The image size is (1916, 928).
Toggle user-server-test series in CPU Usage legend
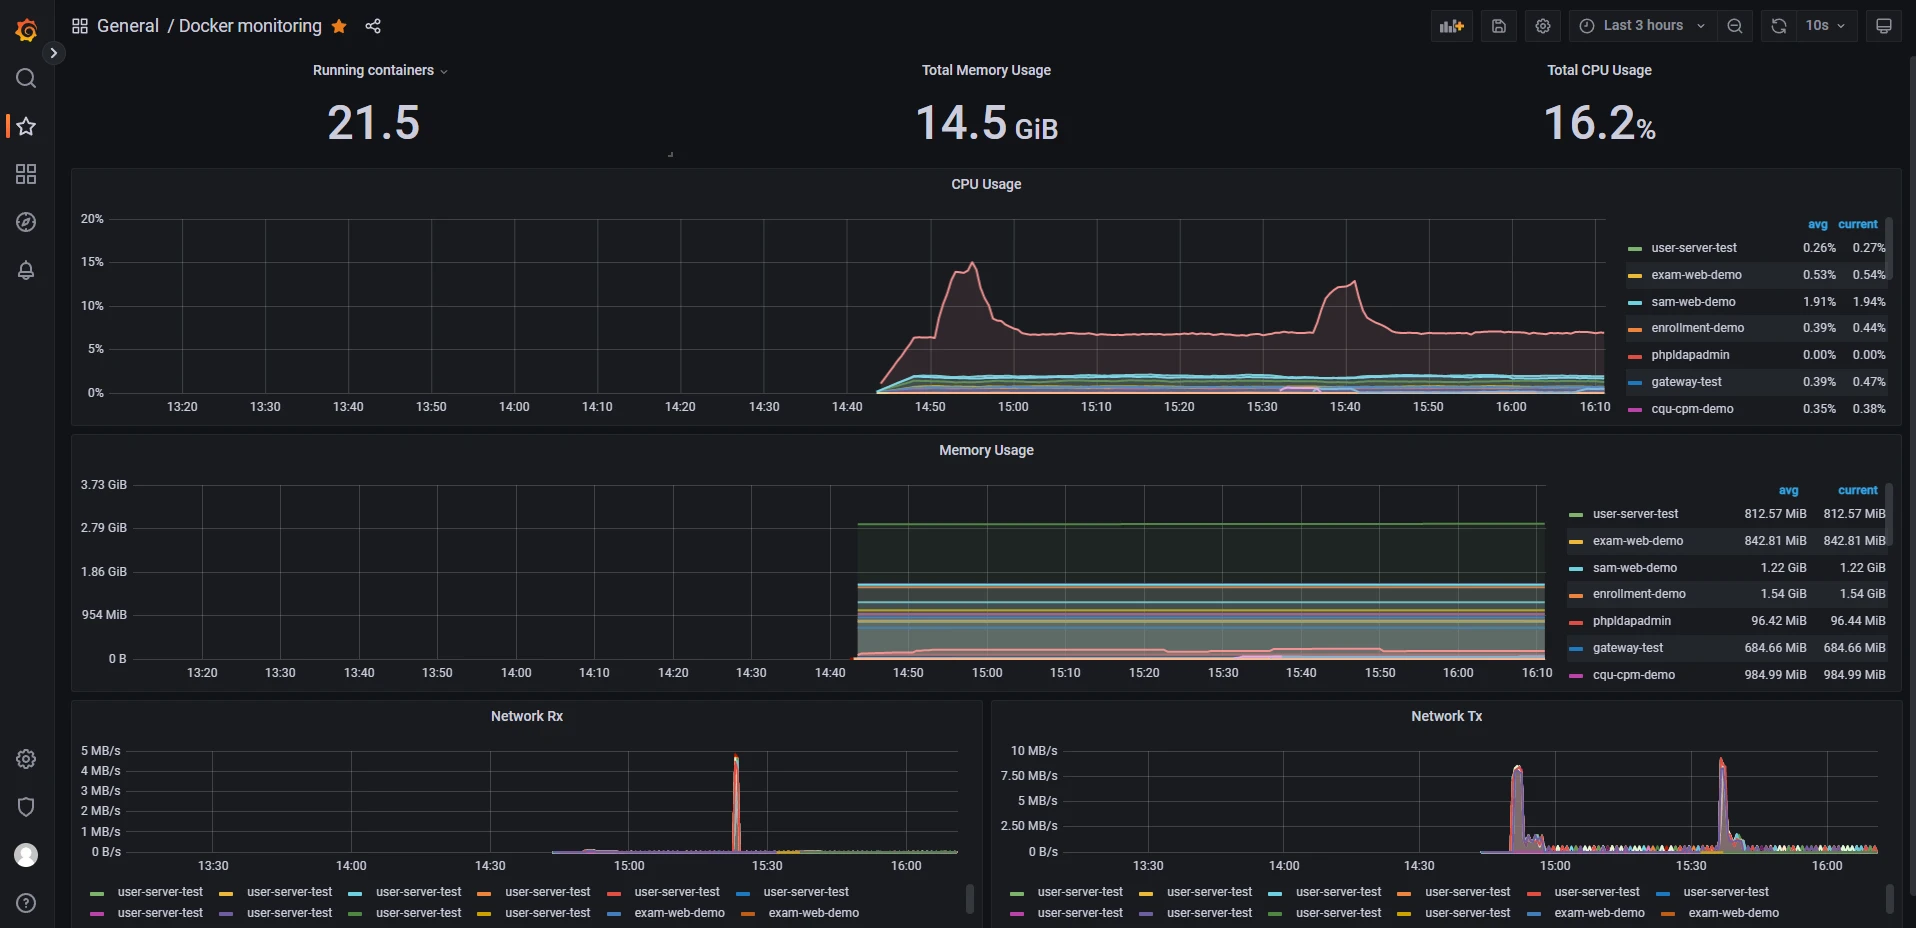(1694, 248)
